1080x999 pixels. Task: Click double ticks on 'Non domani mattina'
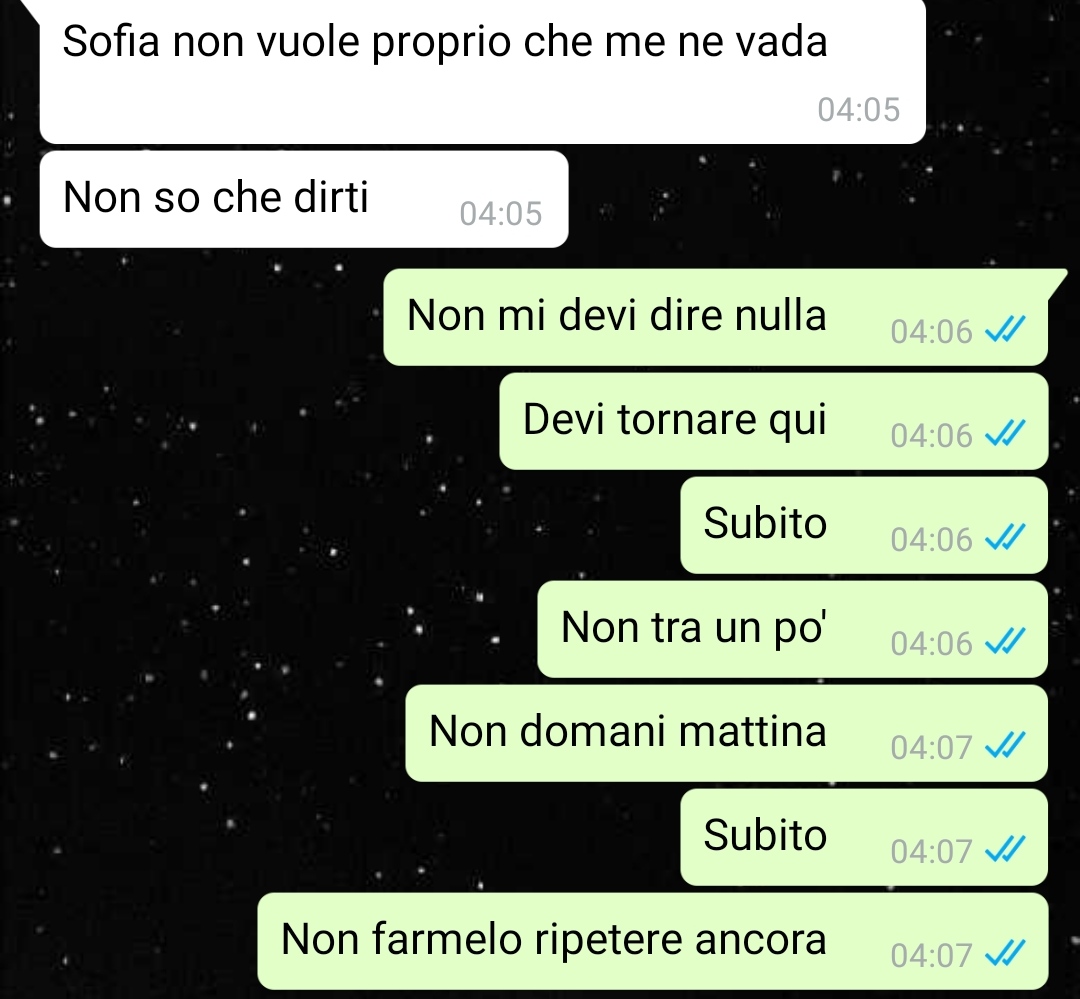pos(1005,745)
